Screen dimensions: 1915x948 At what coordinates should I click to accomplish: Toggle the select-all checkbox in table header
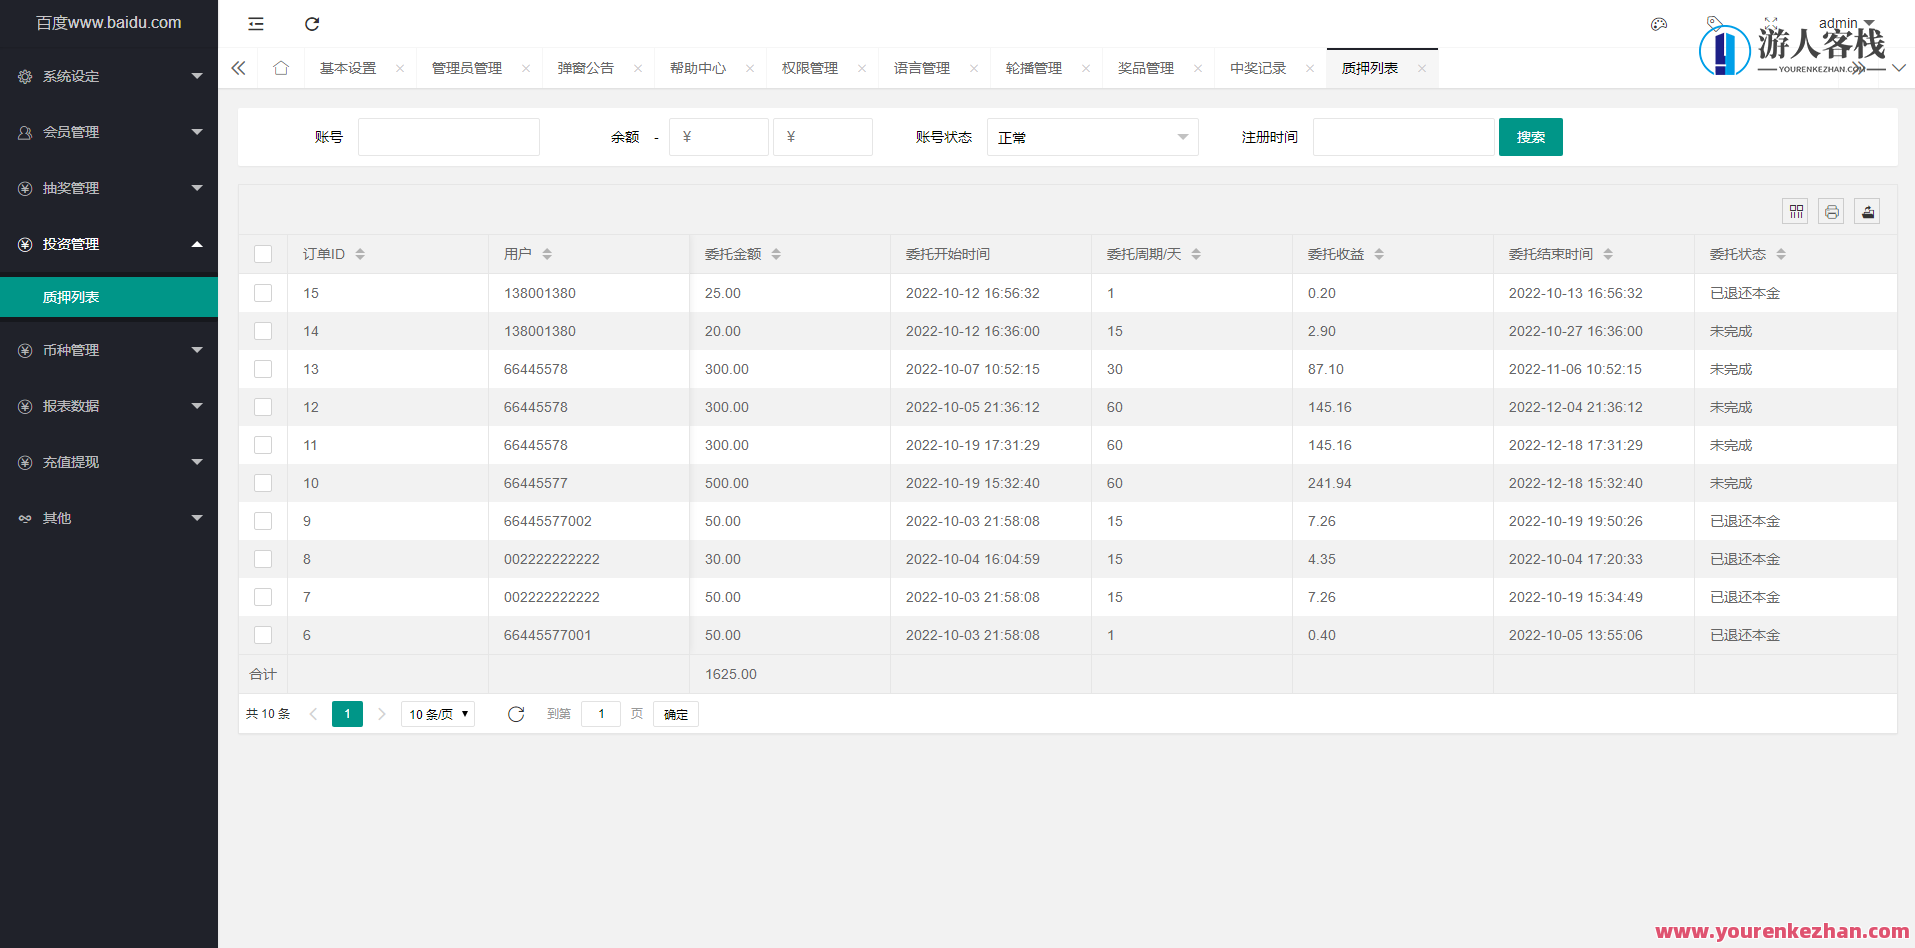(263, 254)
